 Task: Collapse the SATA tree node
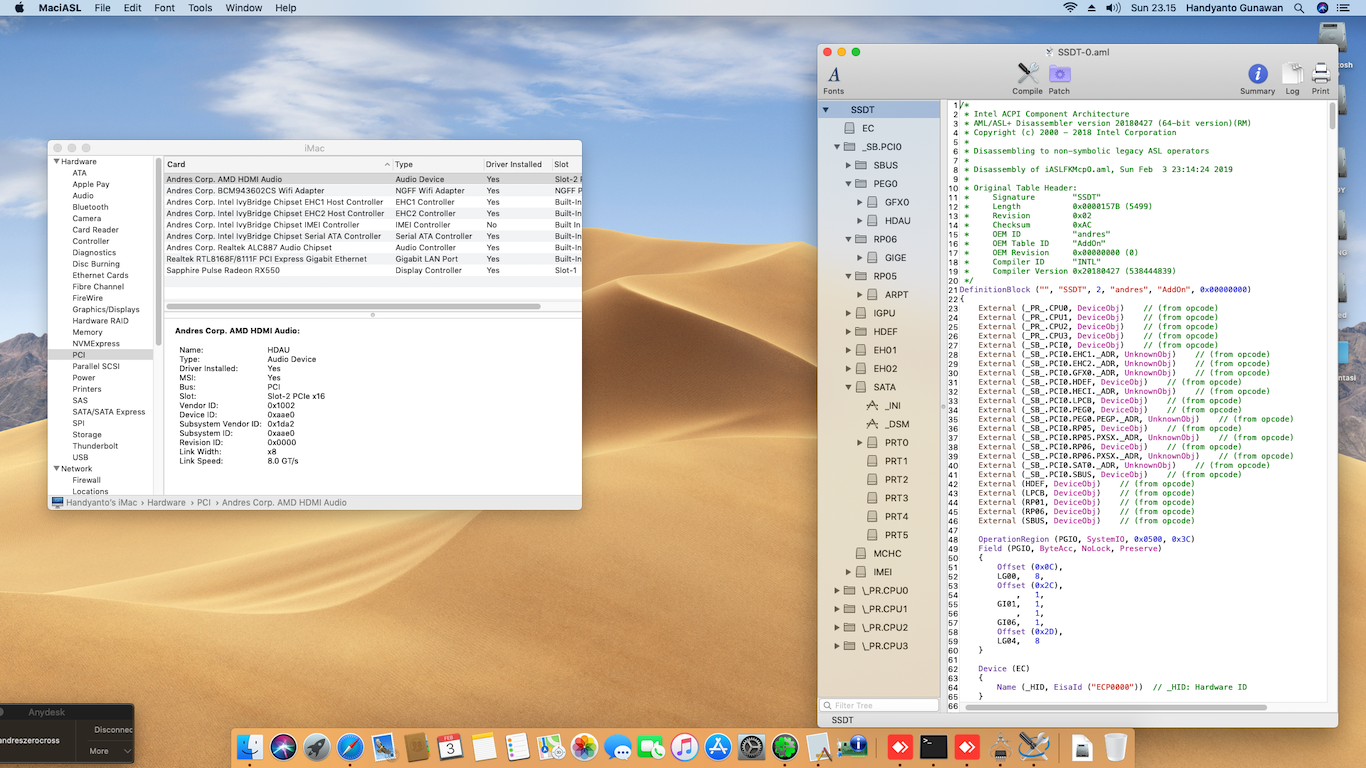(848, 387)
